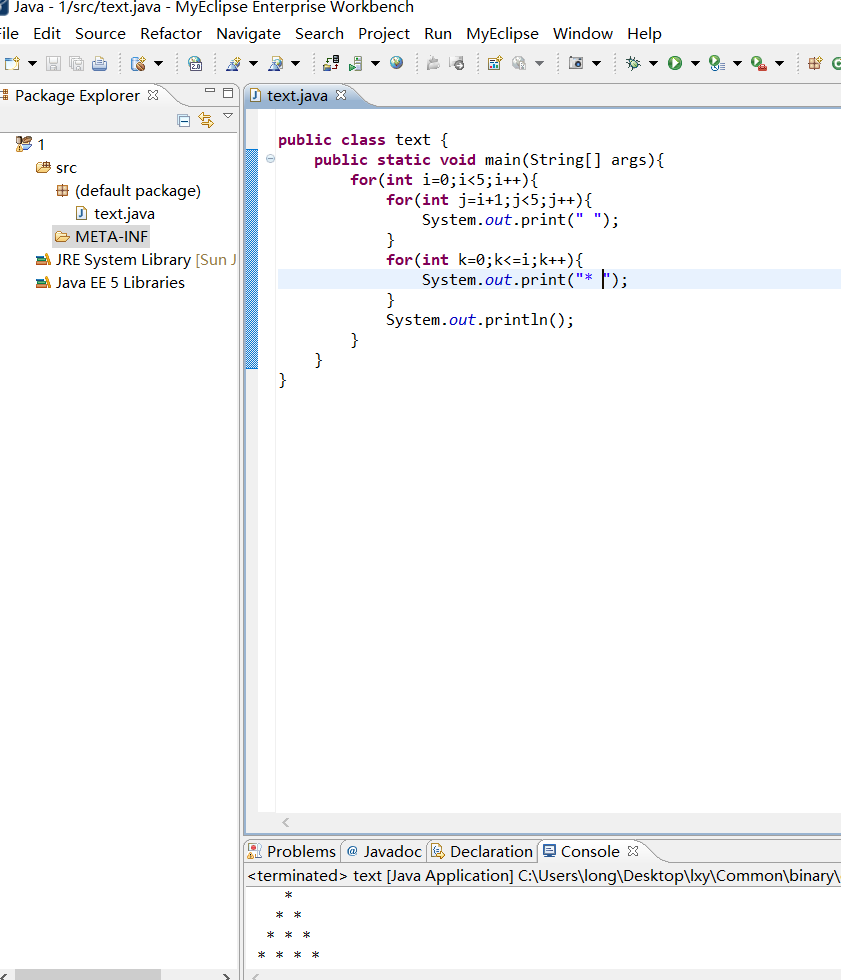Click the New file toolbar icon
The image size is (841, 980).
[x=12, y=63]
